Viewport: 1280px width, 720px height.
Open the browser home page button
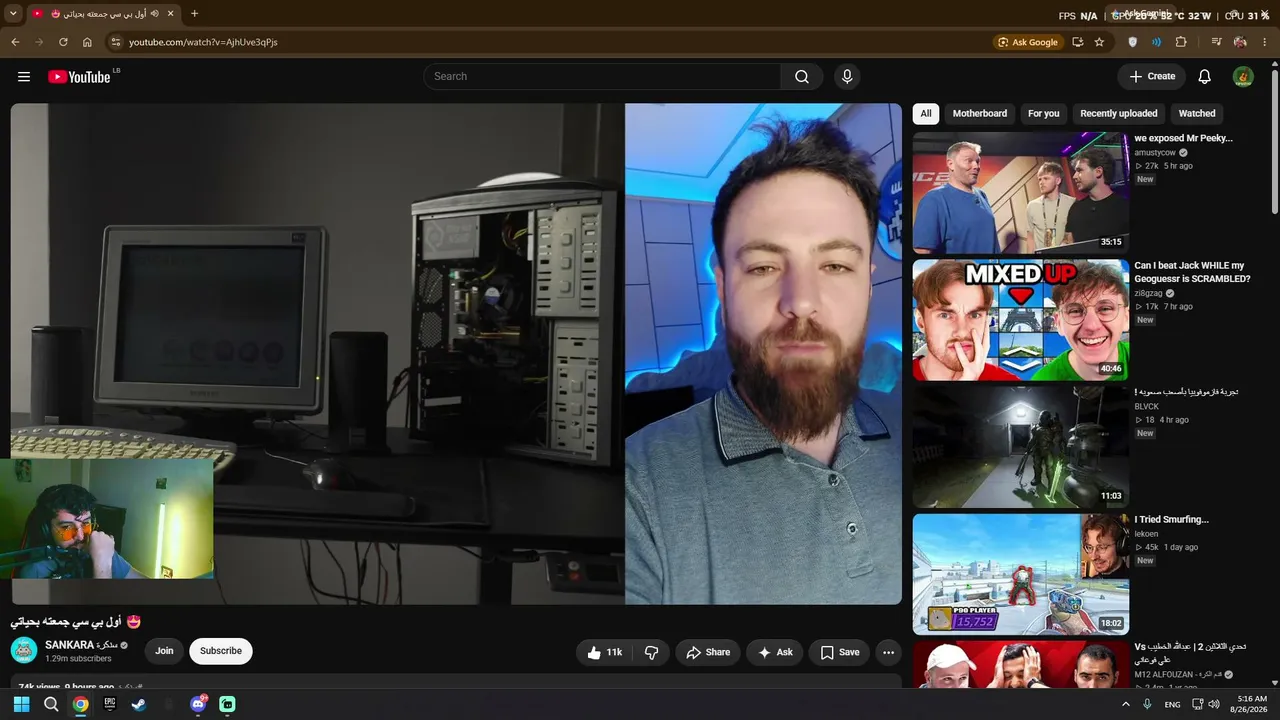pyautogui.click(x=87, y=42)
